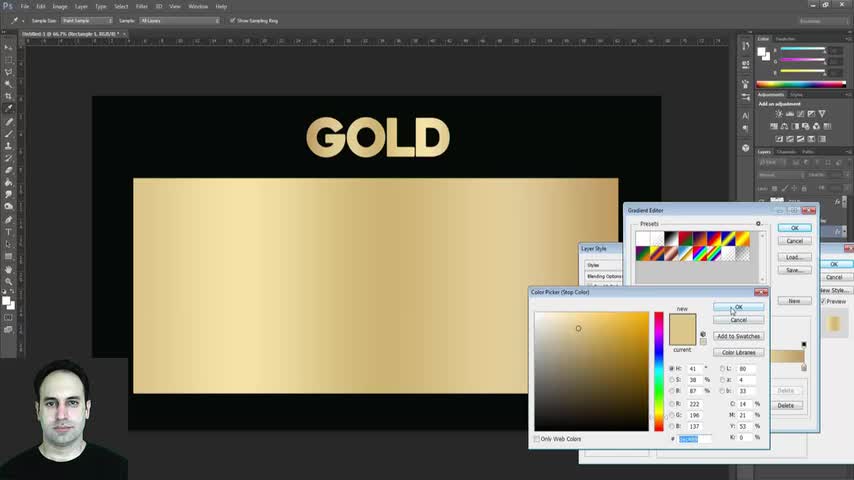The height and width of the screenshot is (480, 854).
Task: Select G radio button in Color Picker
Action: click(672, 415)
